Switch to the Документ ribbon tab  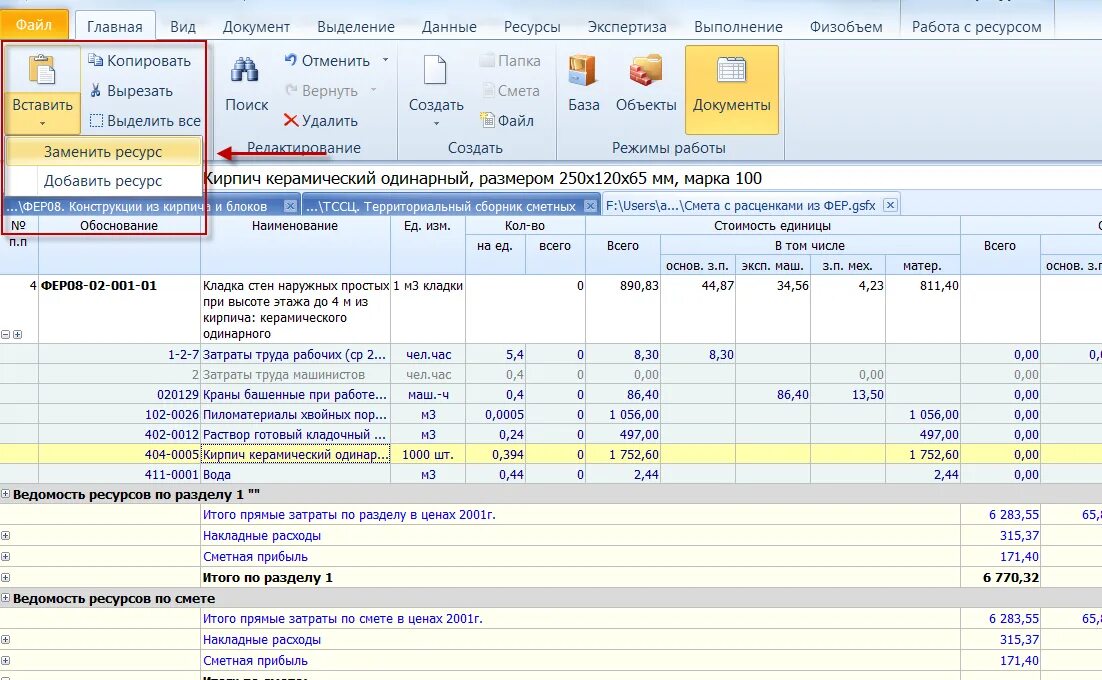tap(256, 27)
